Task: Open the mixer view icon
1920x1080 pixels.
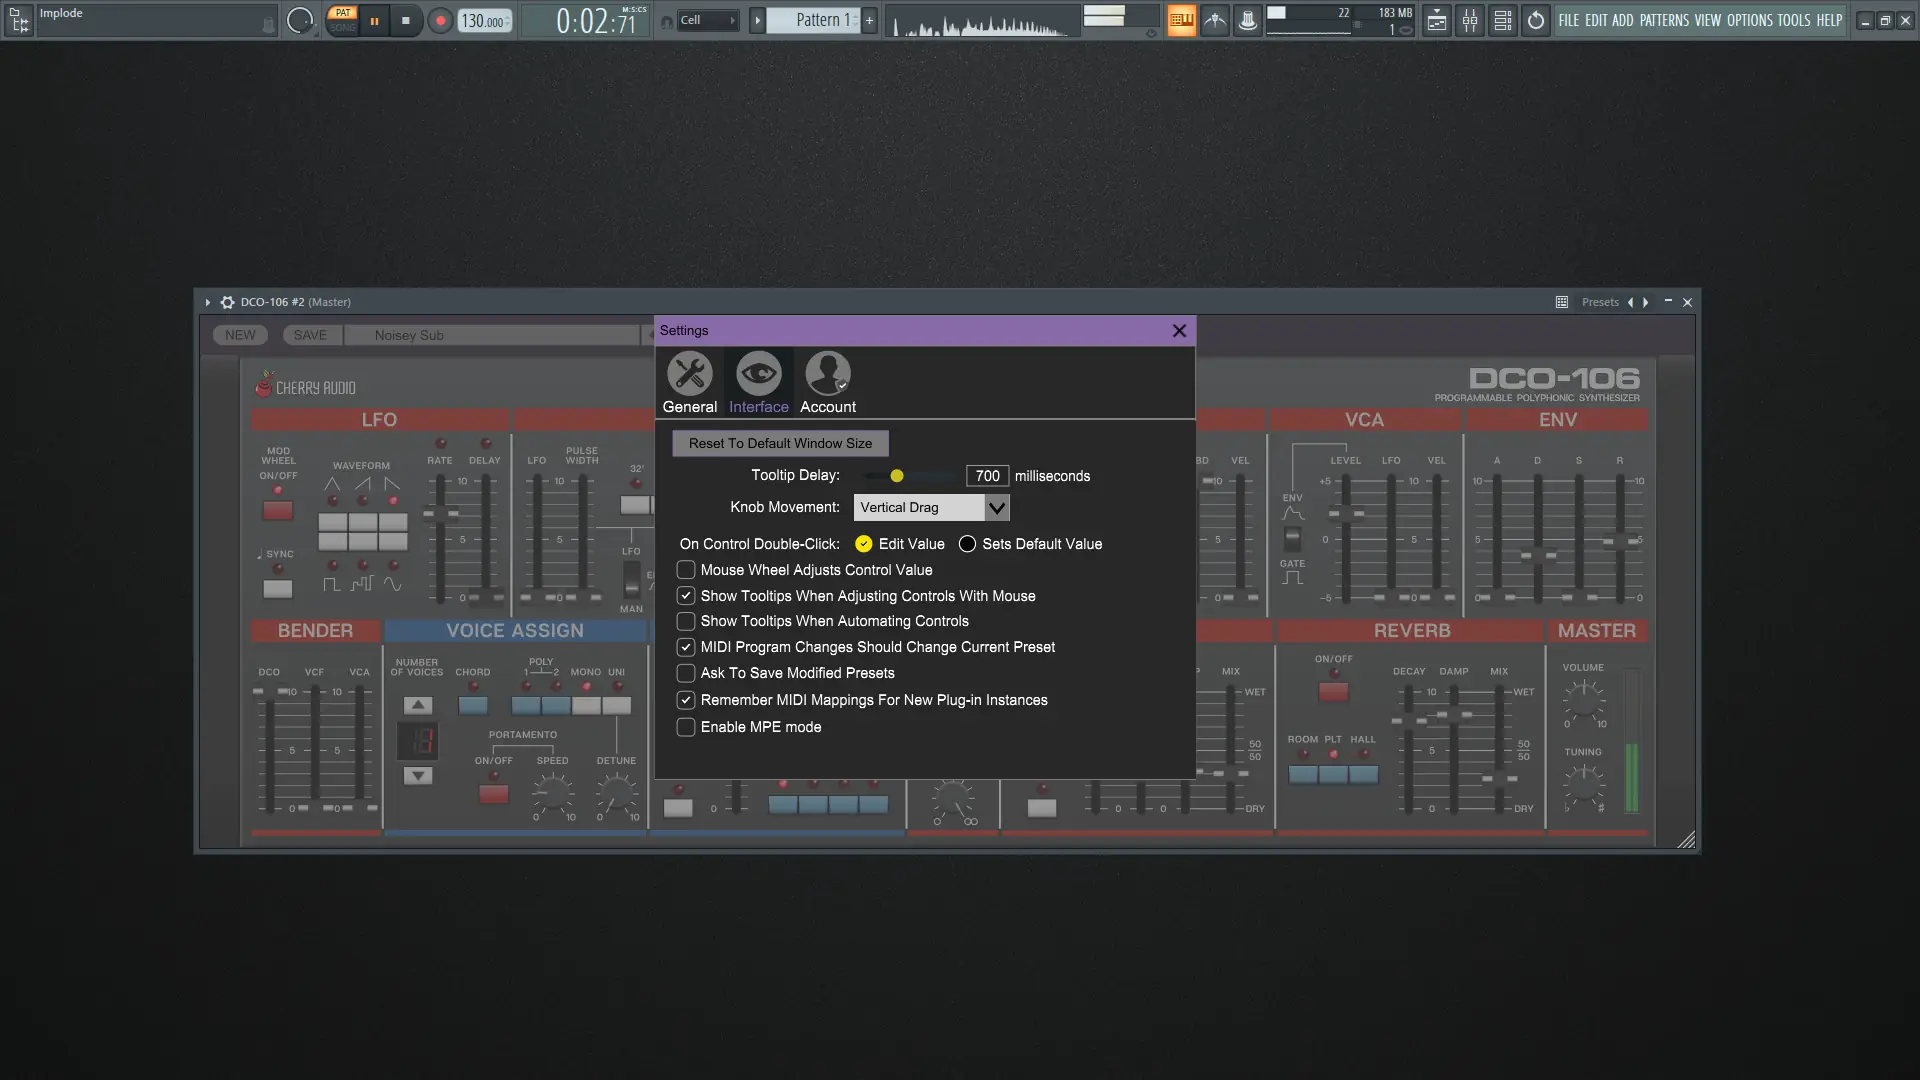Action: (x=1469, y=20)
